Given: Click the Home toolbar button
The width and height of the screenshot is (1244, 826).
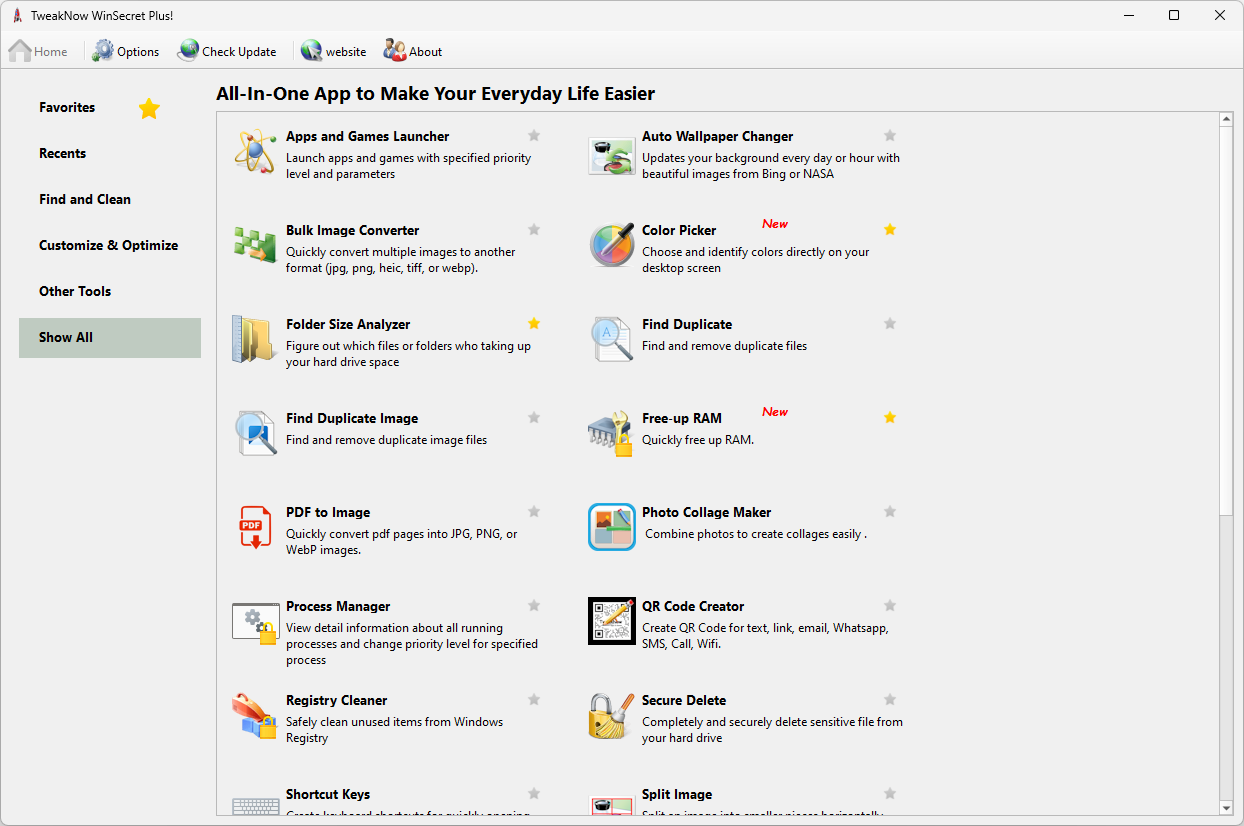Looking at the screenshot, I should (39, 51).
